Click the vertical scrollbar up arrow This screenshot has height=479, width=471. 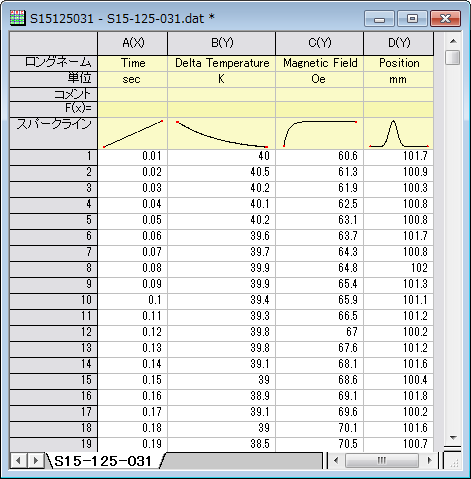pos(453,41)
